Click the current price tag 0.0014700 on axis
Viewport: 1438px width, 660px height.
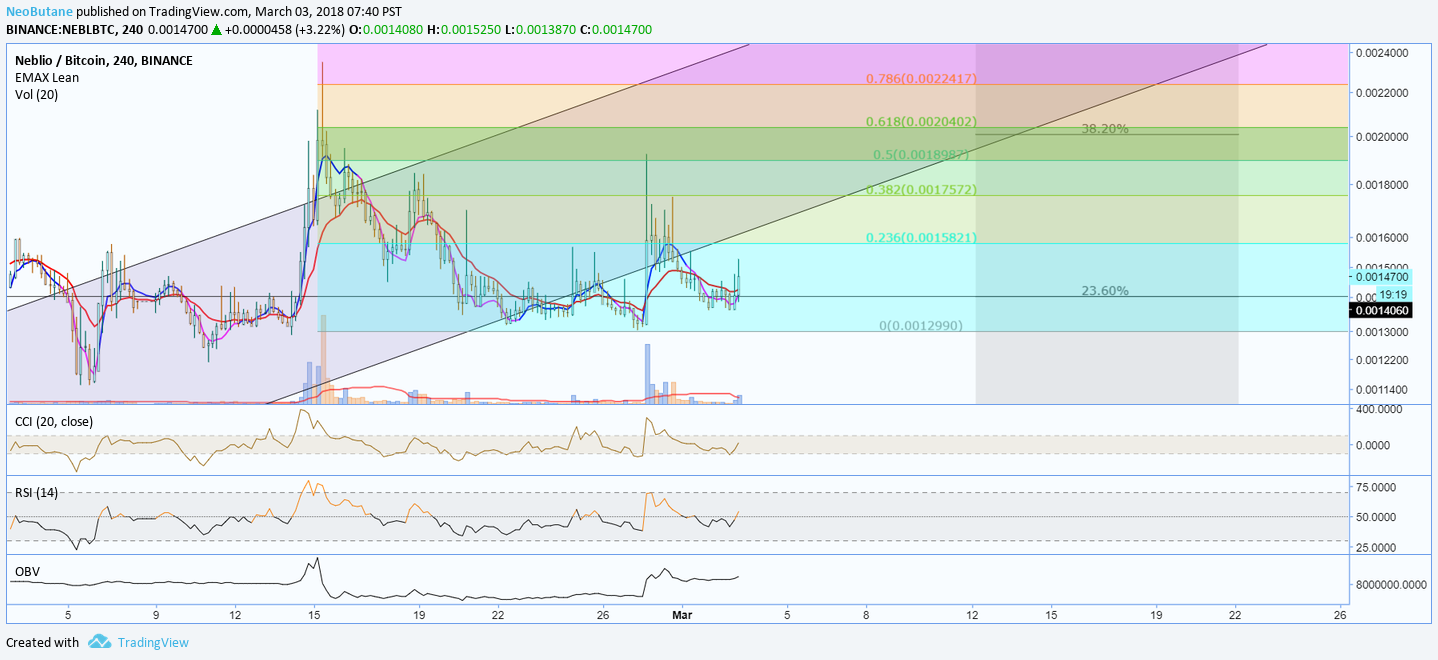1382,276
